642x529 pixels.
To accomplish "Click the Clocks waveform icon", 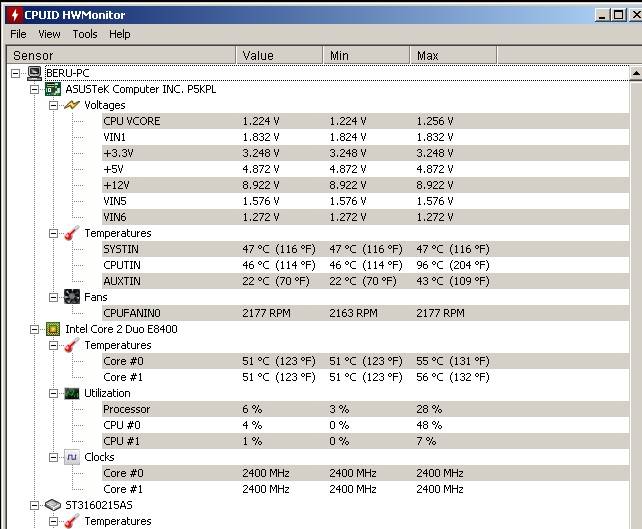I will point(72,457).
